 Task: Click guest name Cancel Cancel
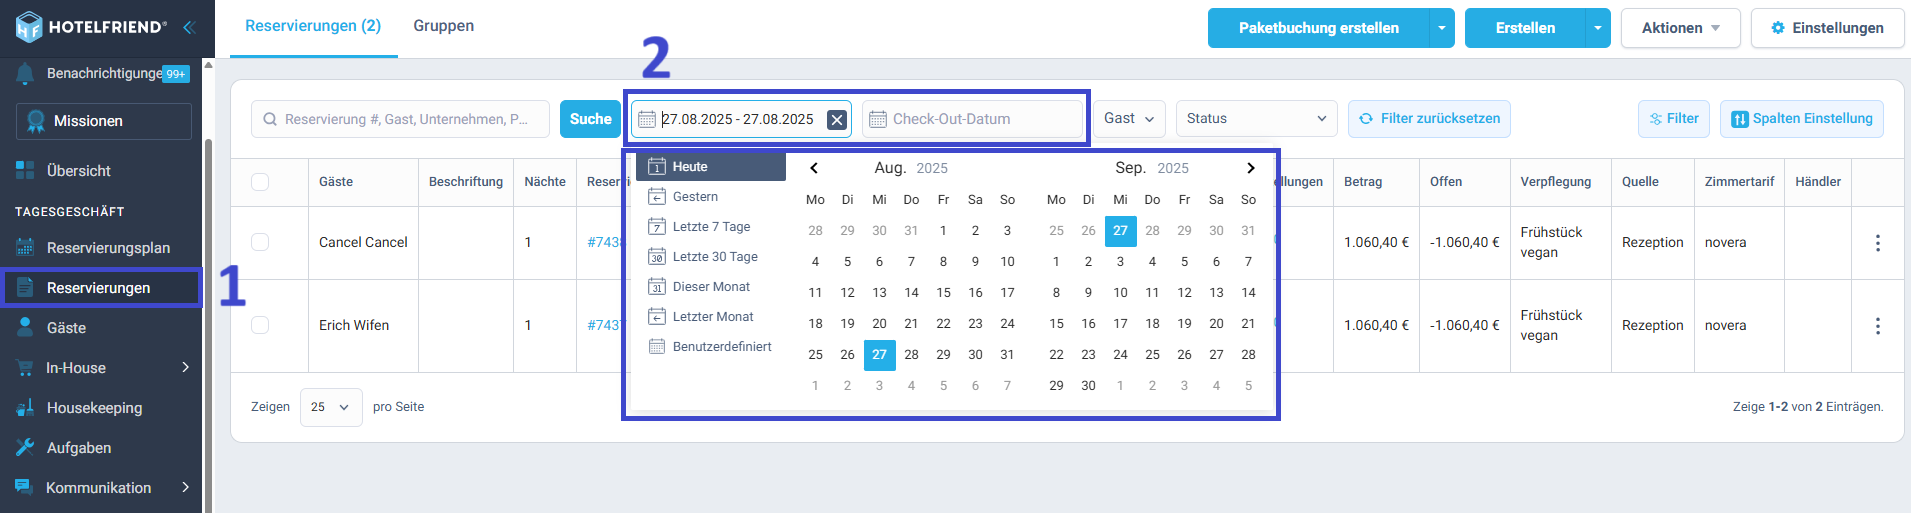click(x=363, y=242)
